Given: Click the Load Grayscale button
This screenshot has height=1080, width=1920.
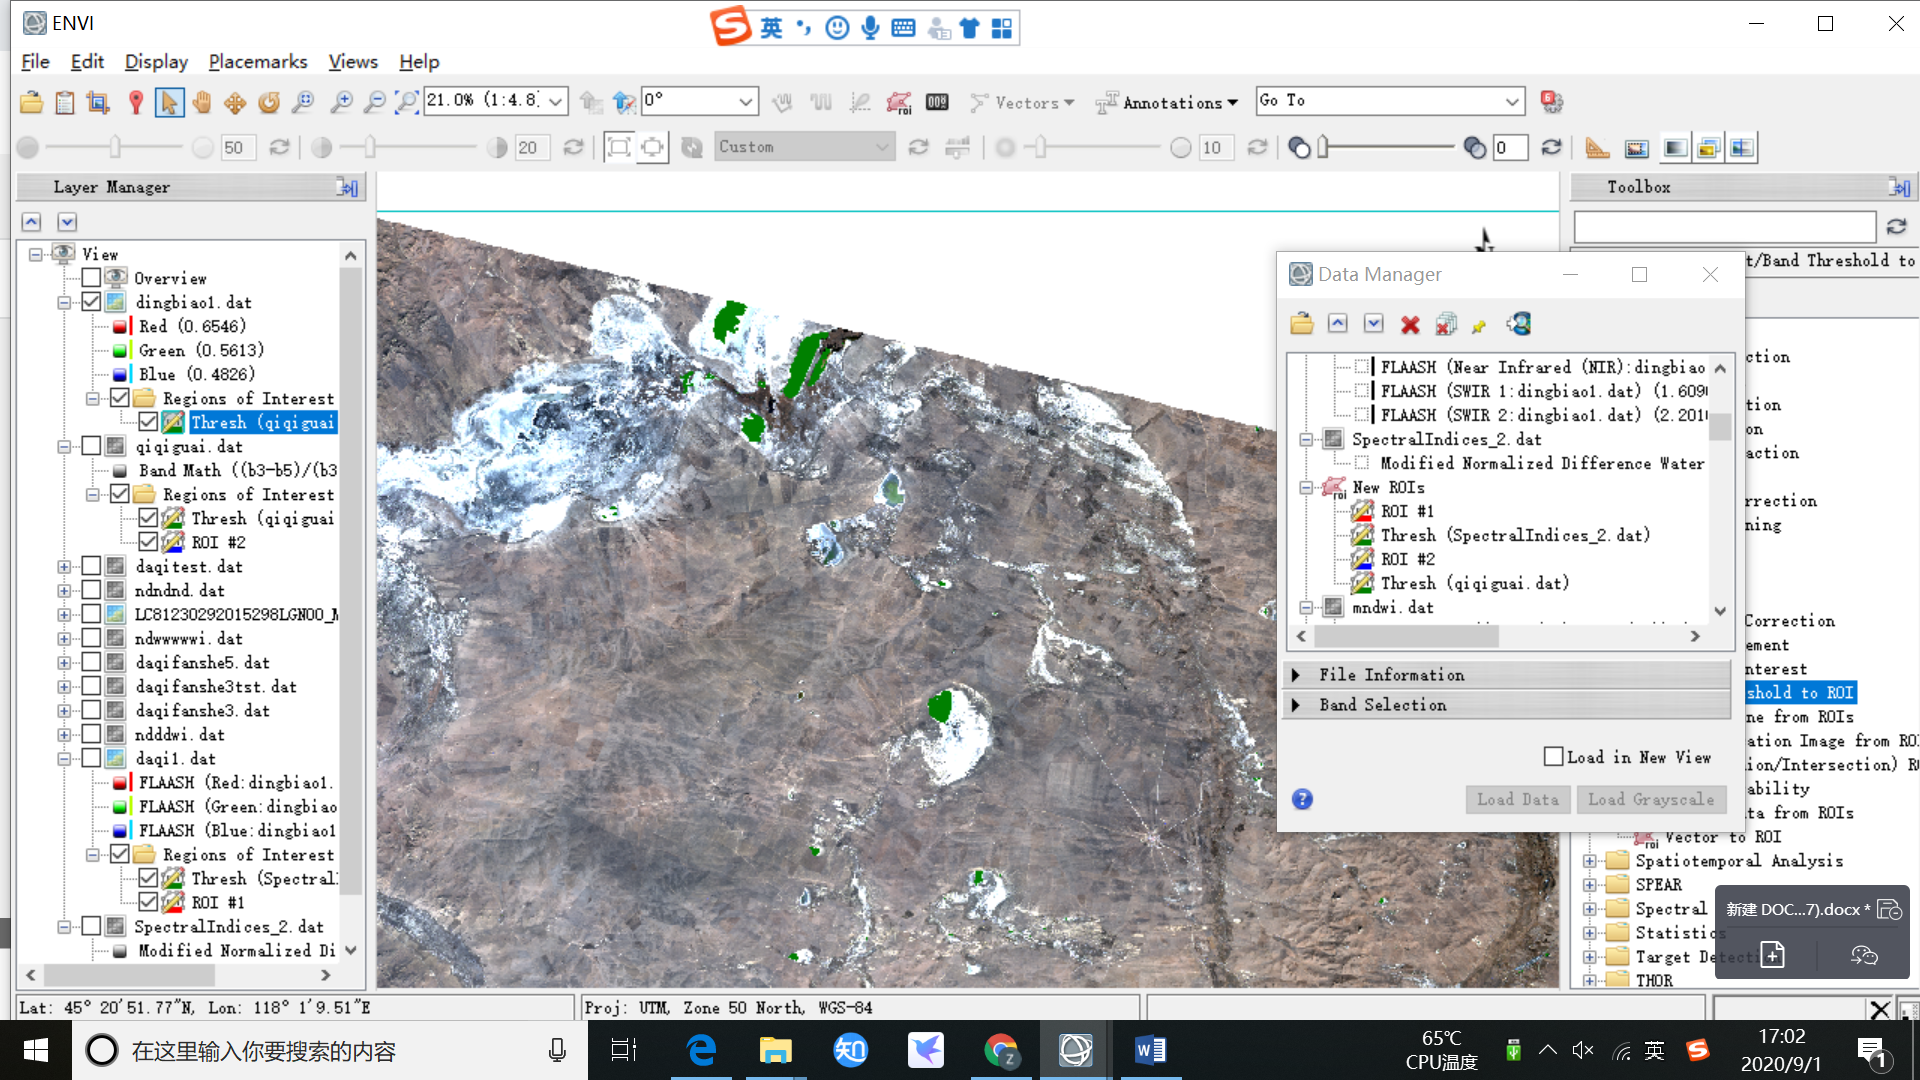Looking at the screenshot, I should tap(1651, 799).
